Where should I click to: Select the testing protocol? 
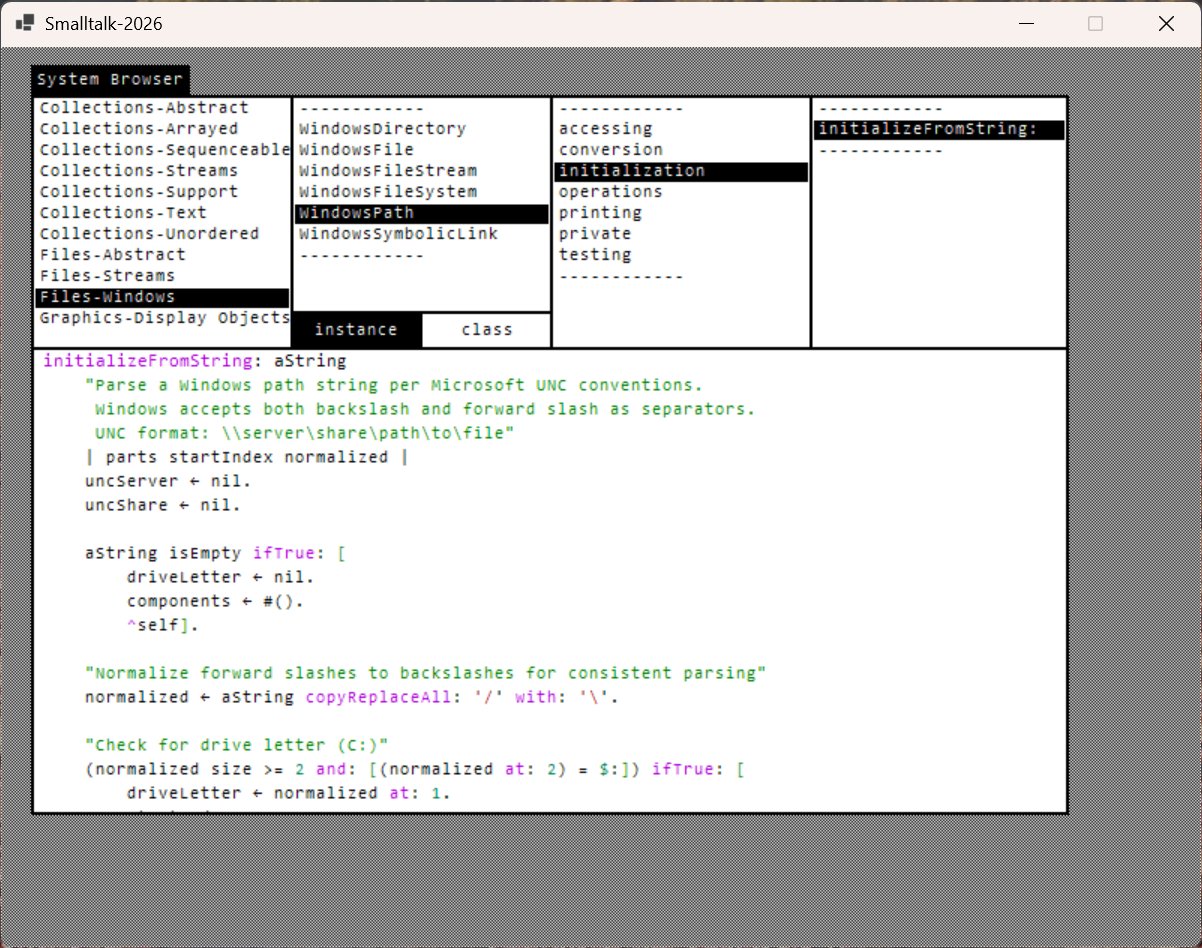coord(595,254)
